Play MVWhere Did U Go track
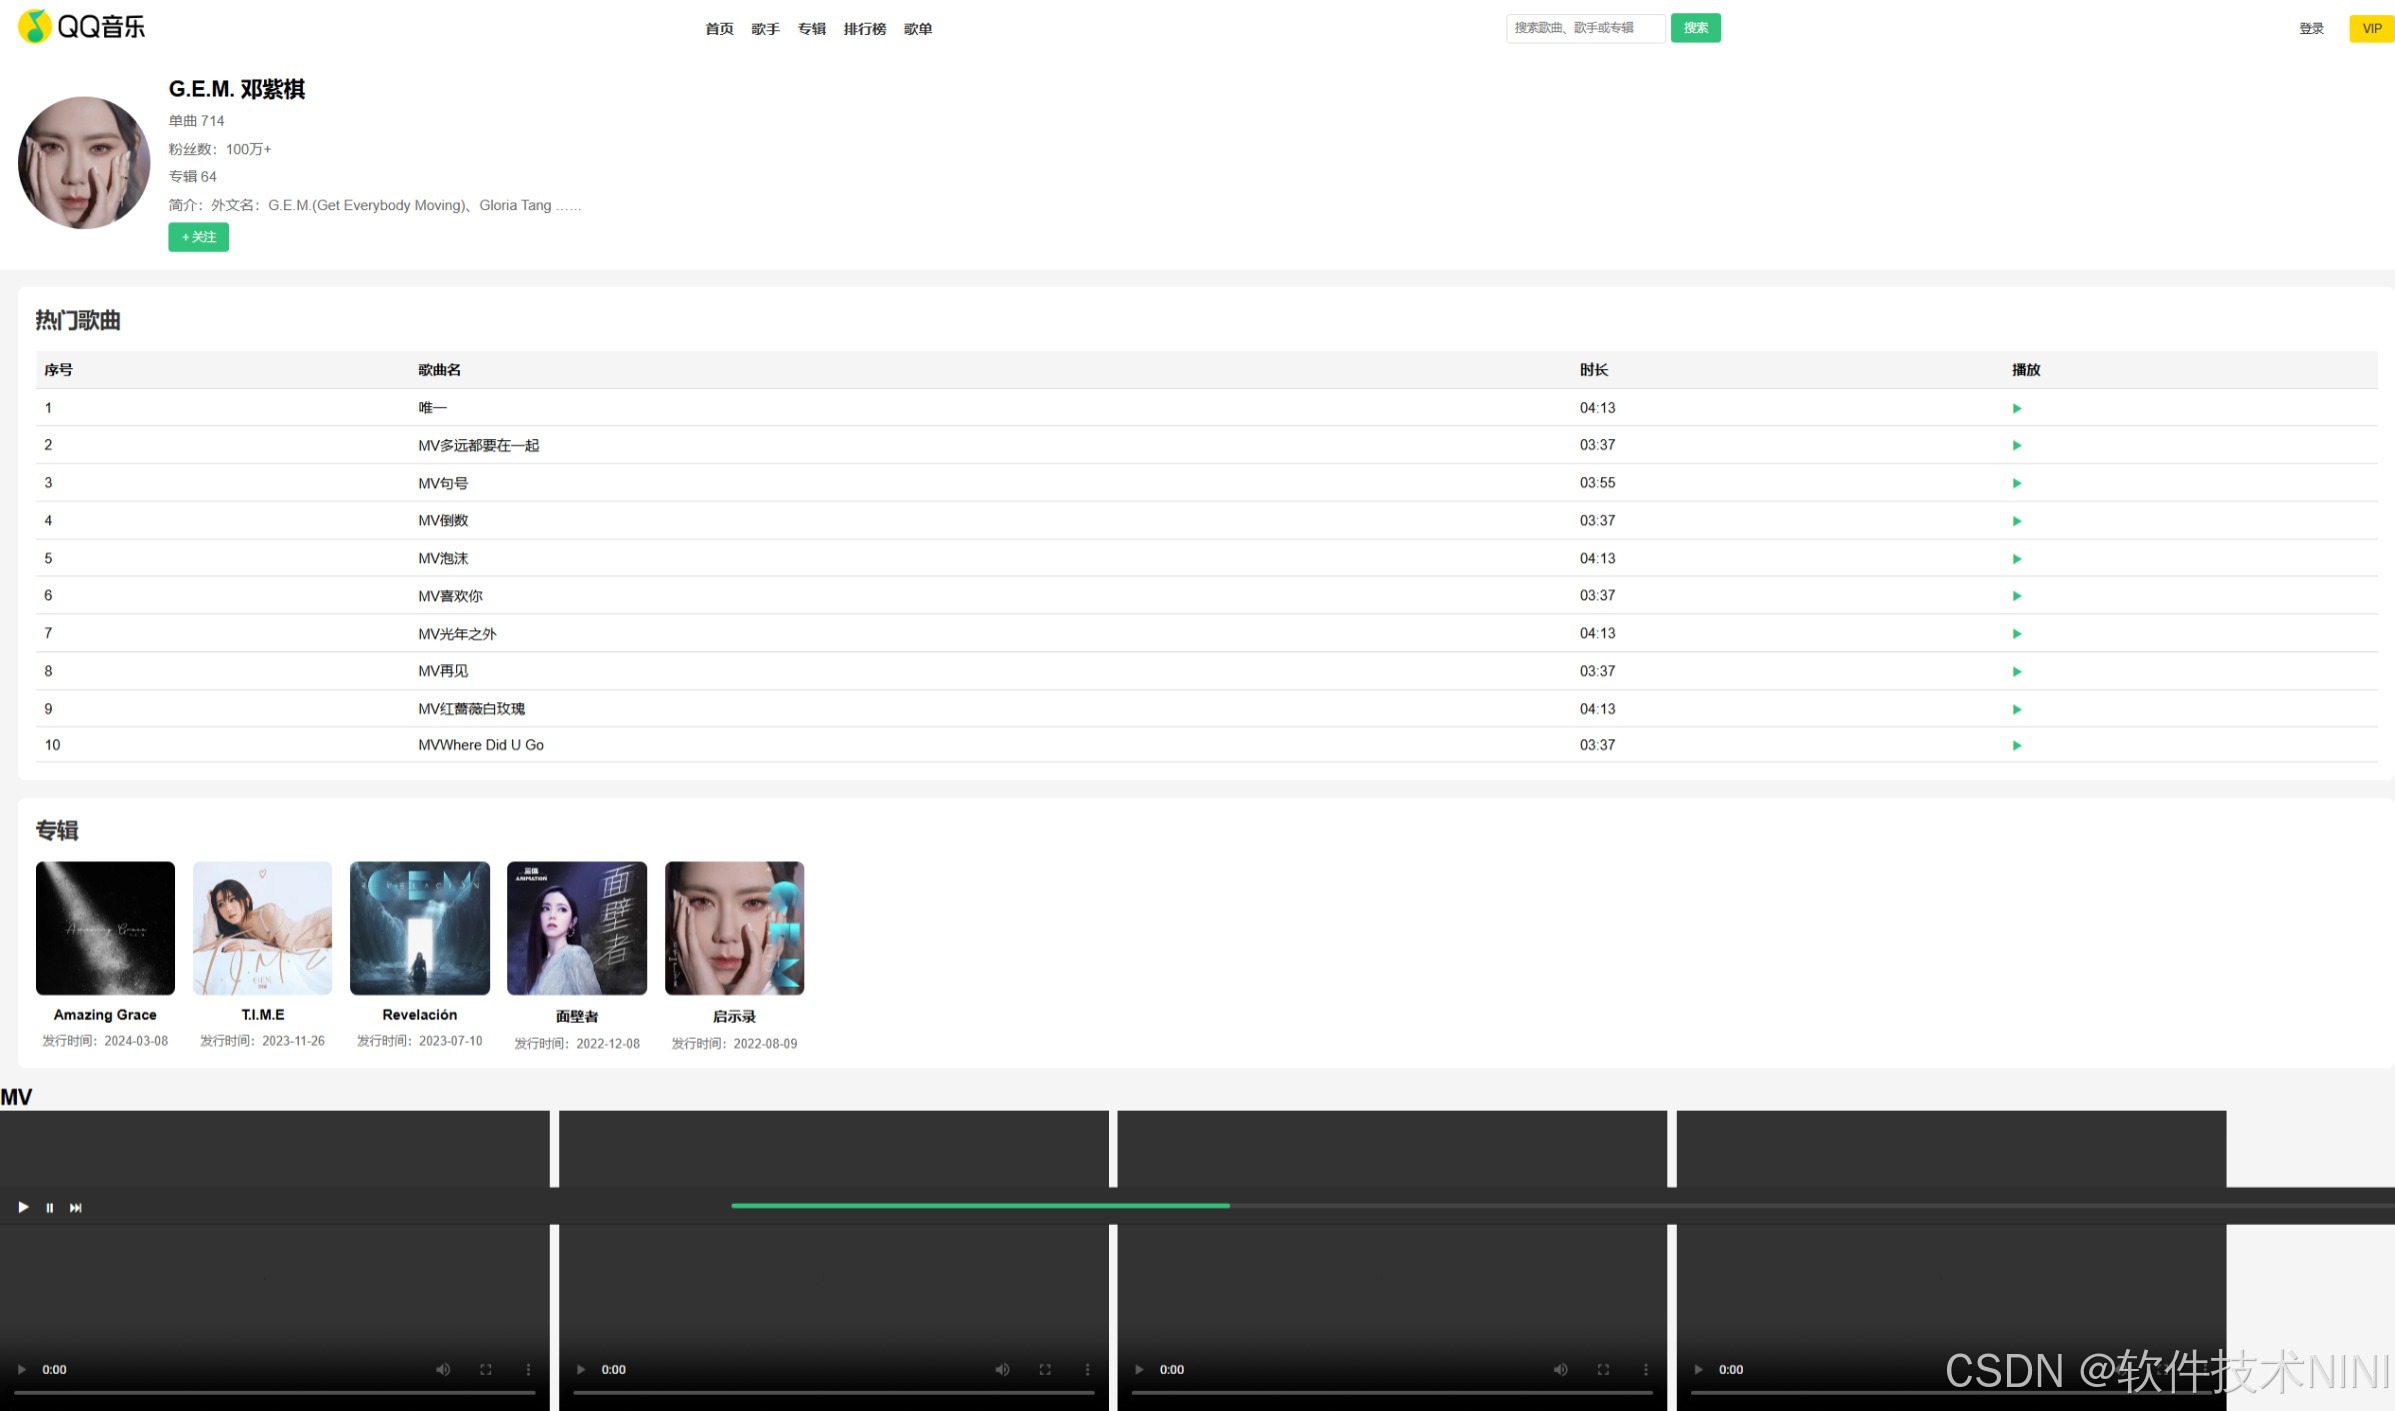The image size is (2395, 1411). (x=2016, y=746)
